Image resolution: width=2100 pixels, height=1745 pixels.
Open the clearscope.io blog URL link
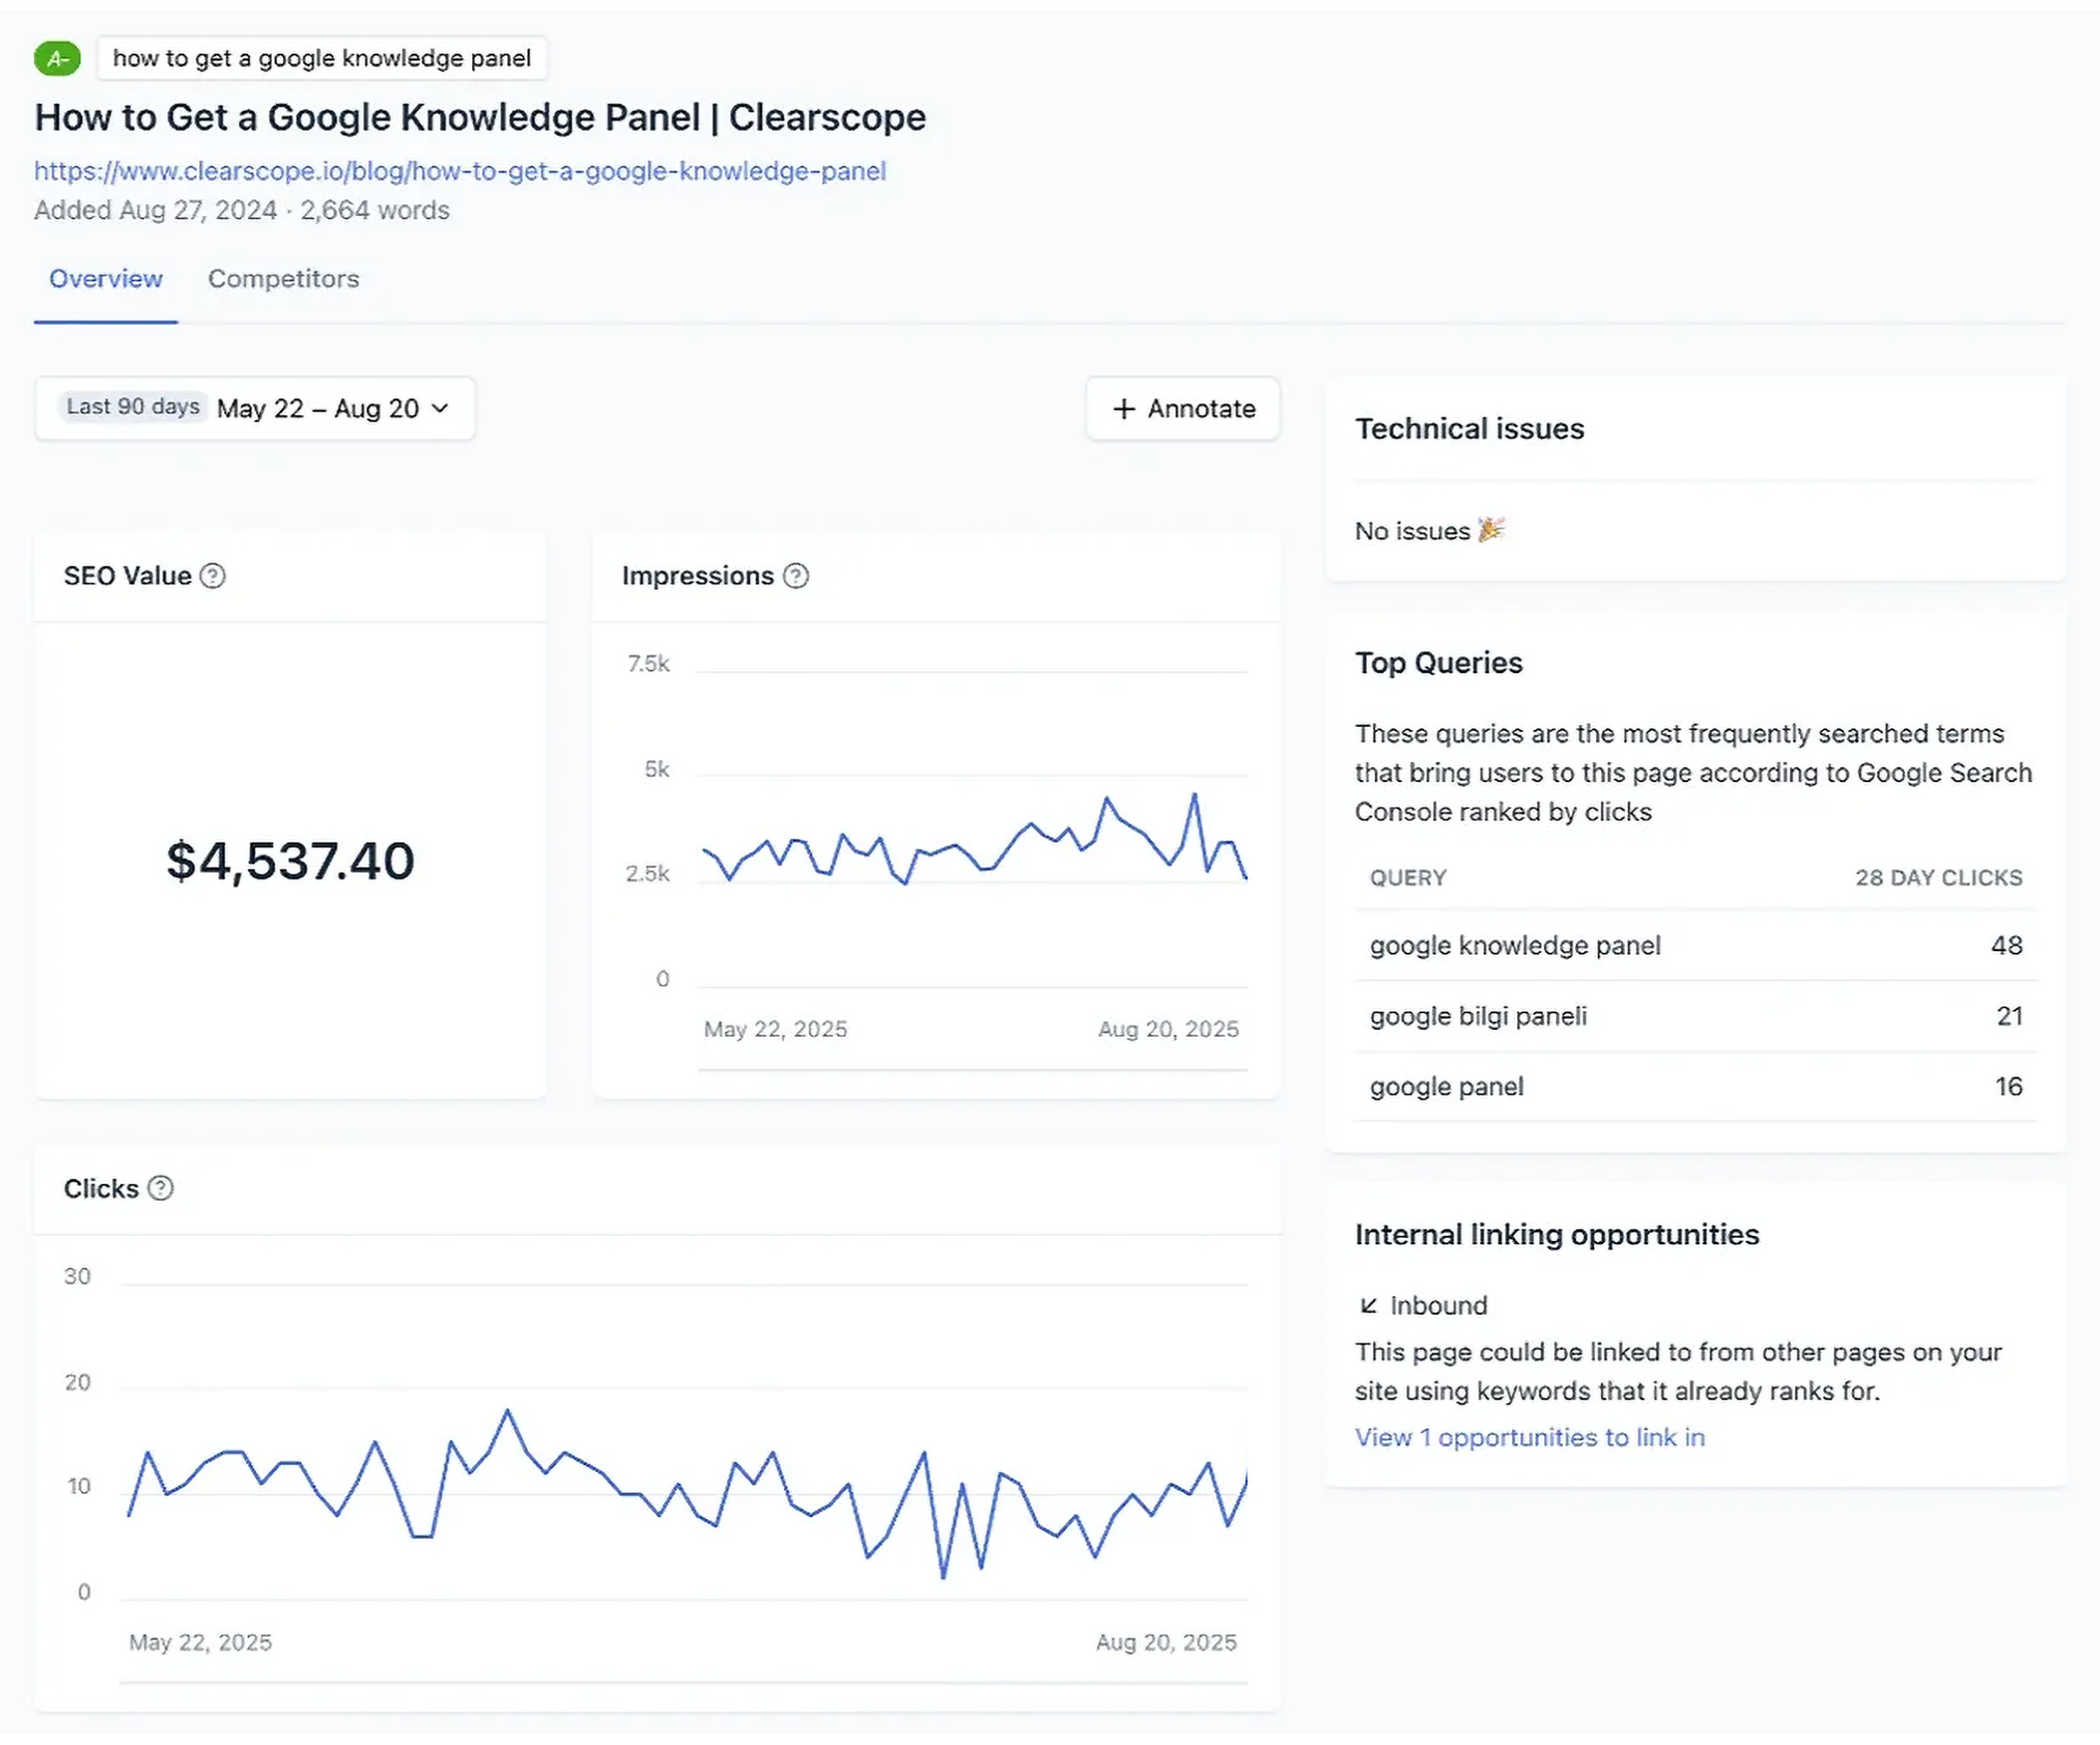(460, 171)
